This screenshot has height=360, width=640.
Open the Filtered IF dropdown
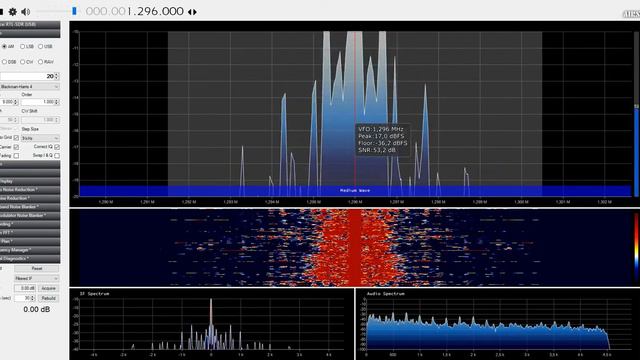(x=37, y=278)
